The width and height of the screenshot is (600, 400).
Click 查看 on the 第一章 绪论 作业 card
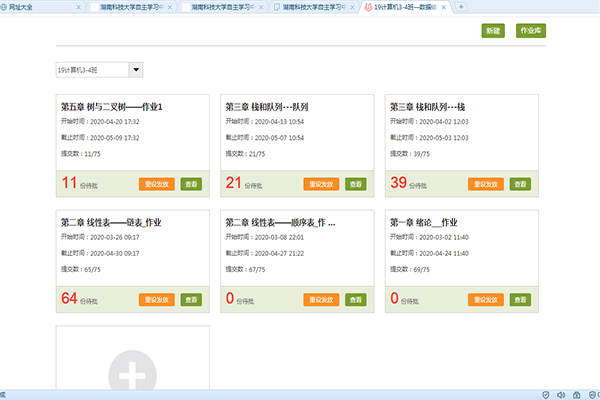pyautogui.click(x=520, y=299)
